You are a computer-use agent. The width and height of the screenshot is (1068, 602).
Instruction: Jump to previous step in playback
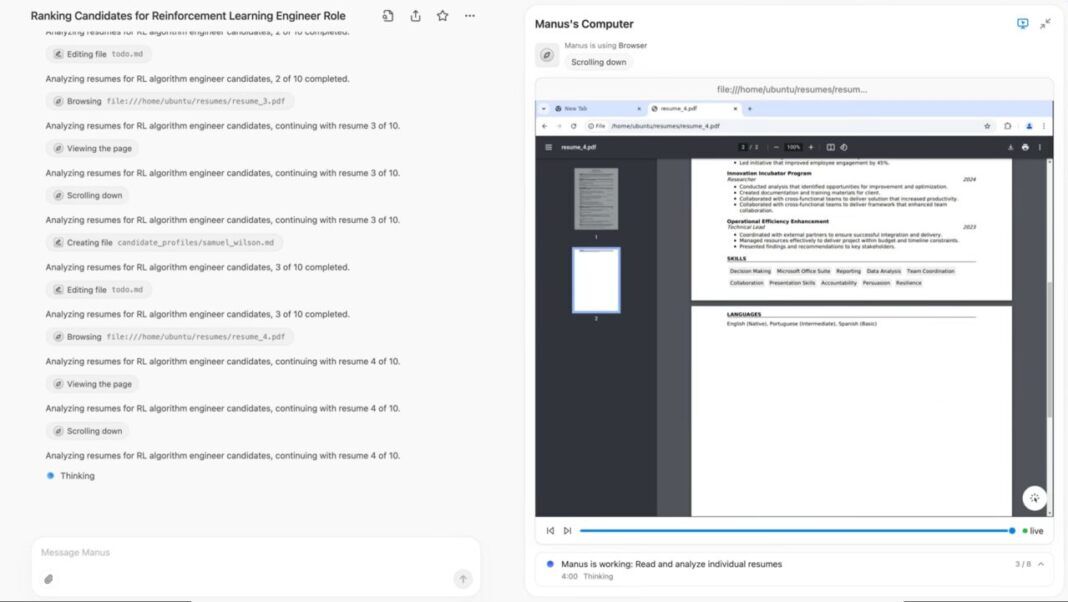coord(550,531)
